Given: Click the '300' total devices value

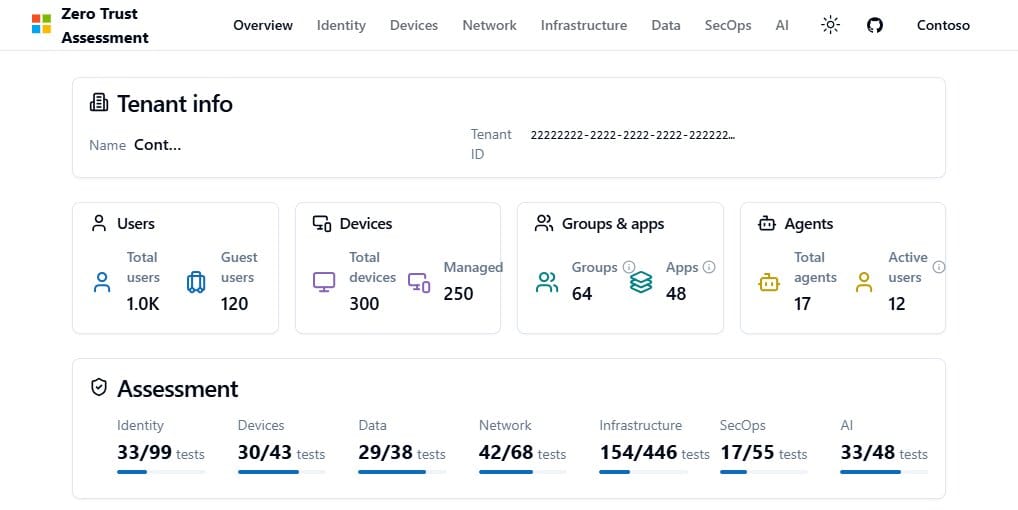Looking at the screenshot, I should pos(364,304).
